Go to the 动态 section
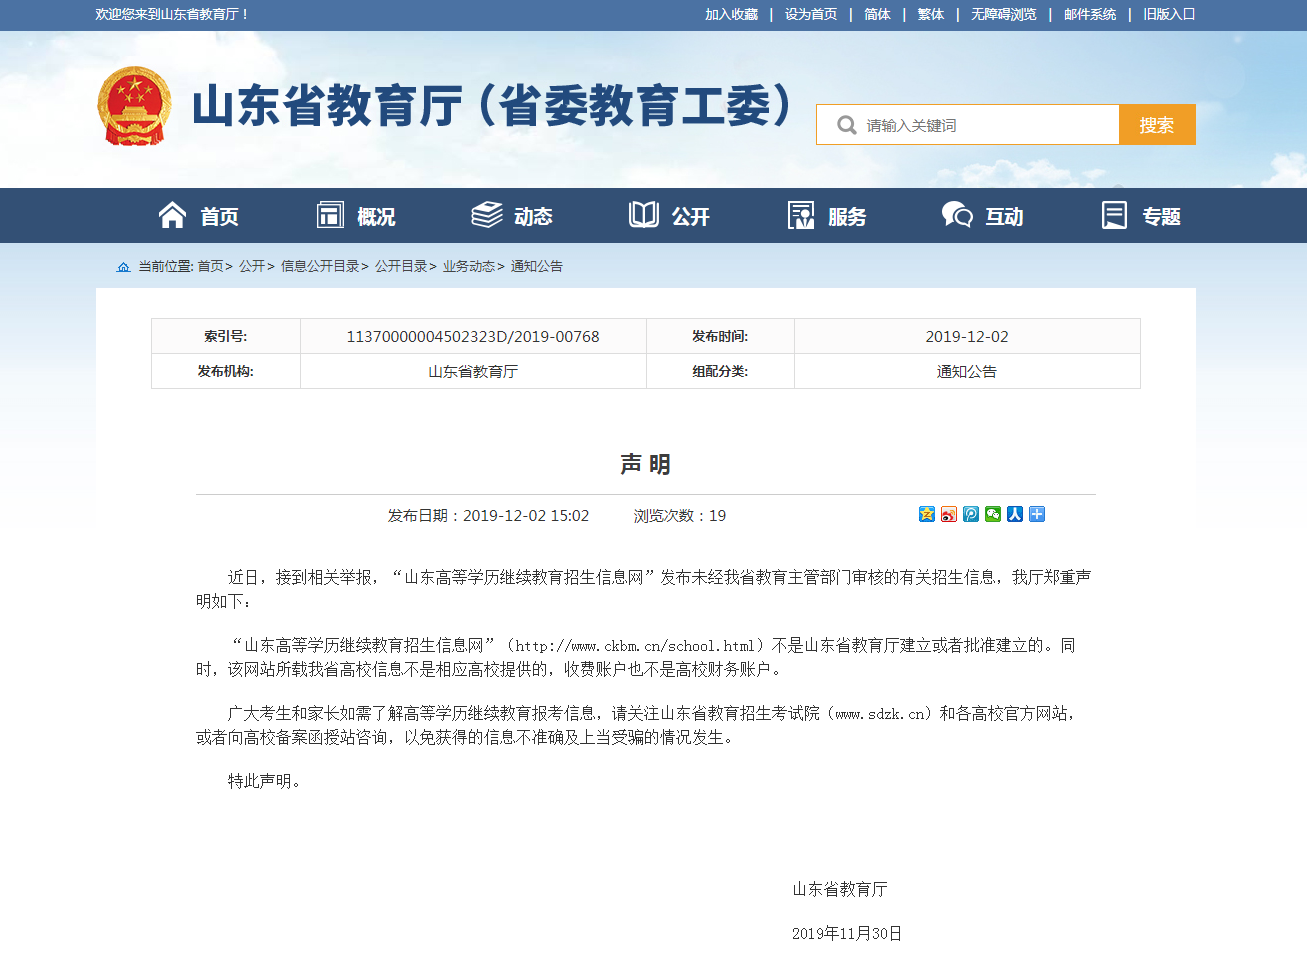The width and height of the screenshot is (1307, 975). [x=512, y=216]
